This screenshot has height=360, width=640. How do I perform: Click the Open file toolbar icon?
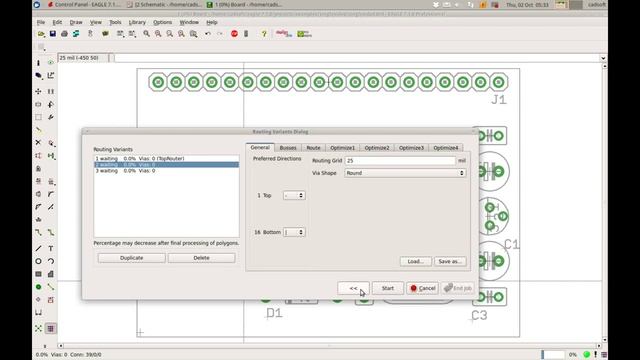(41, 34)
